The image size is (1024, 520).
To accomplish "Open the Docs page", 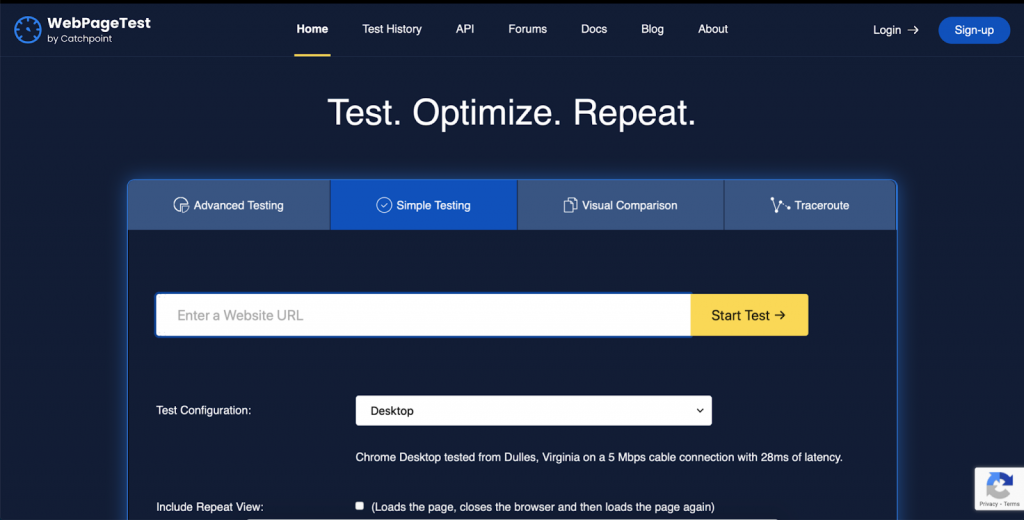I will tap(594, 29).
